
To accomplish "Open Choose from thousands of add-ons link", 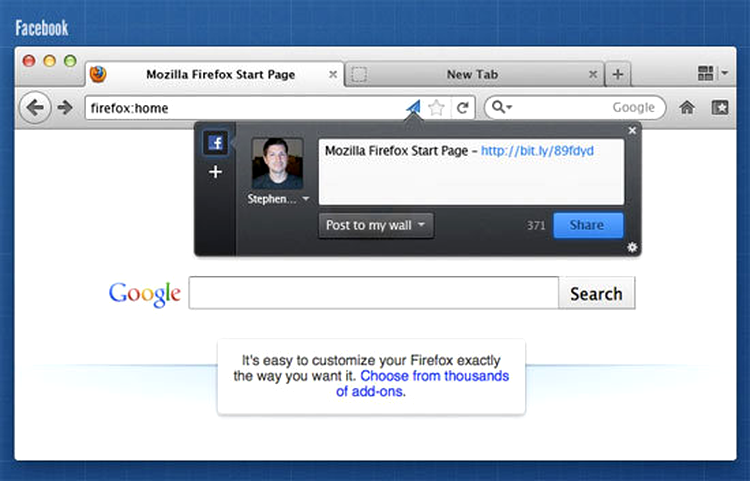I will click(422, 383).
